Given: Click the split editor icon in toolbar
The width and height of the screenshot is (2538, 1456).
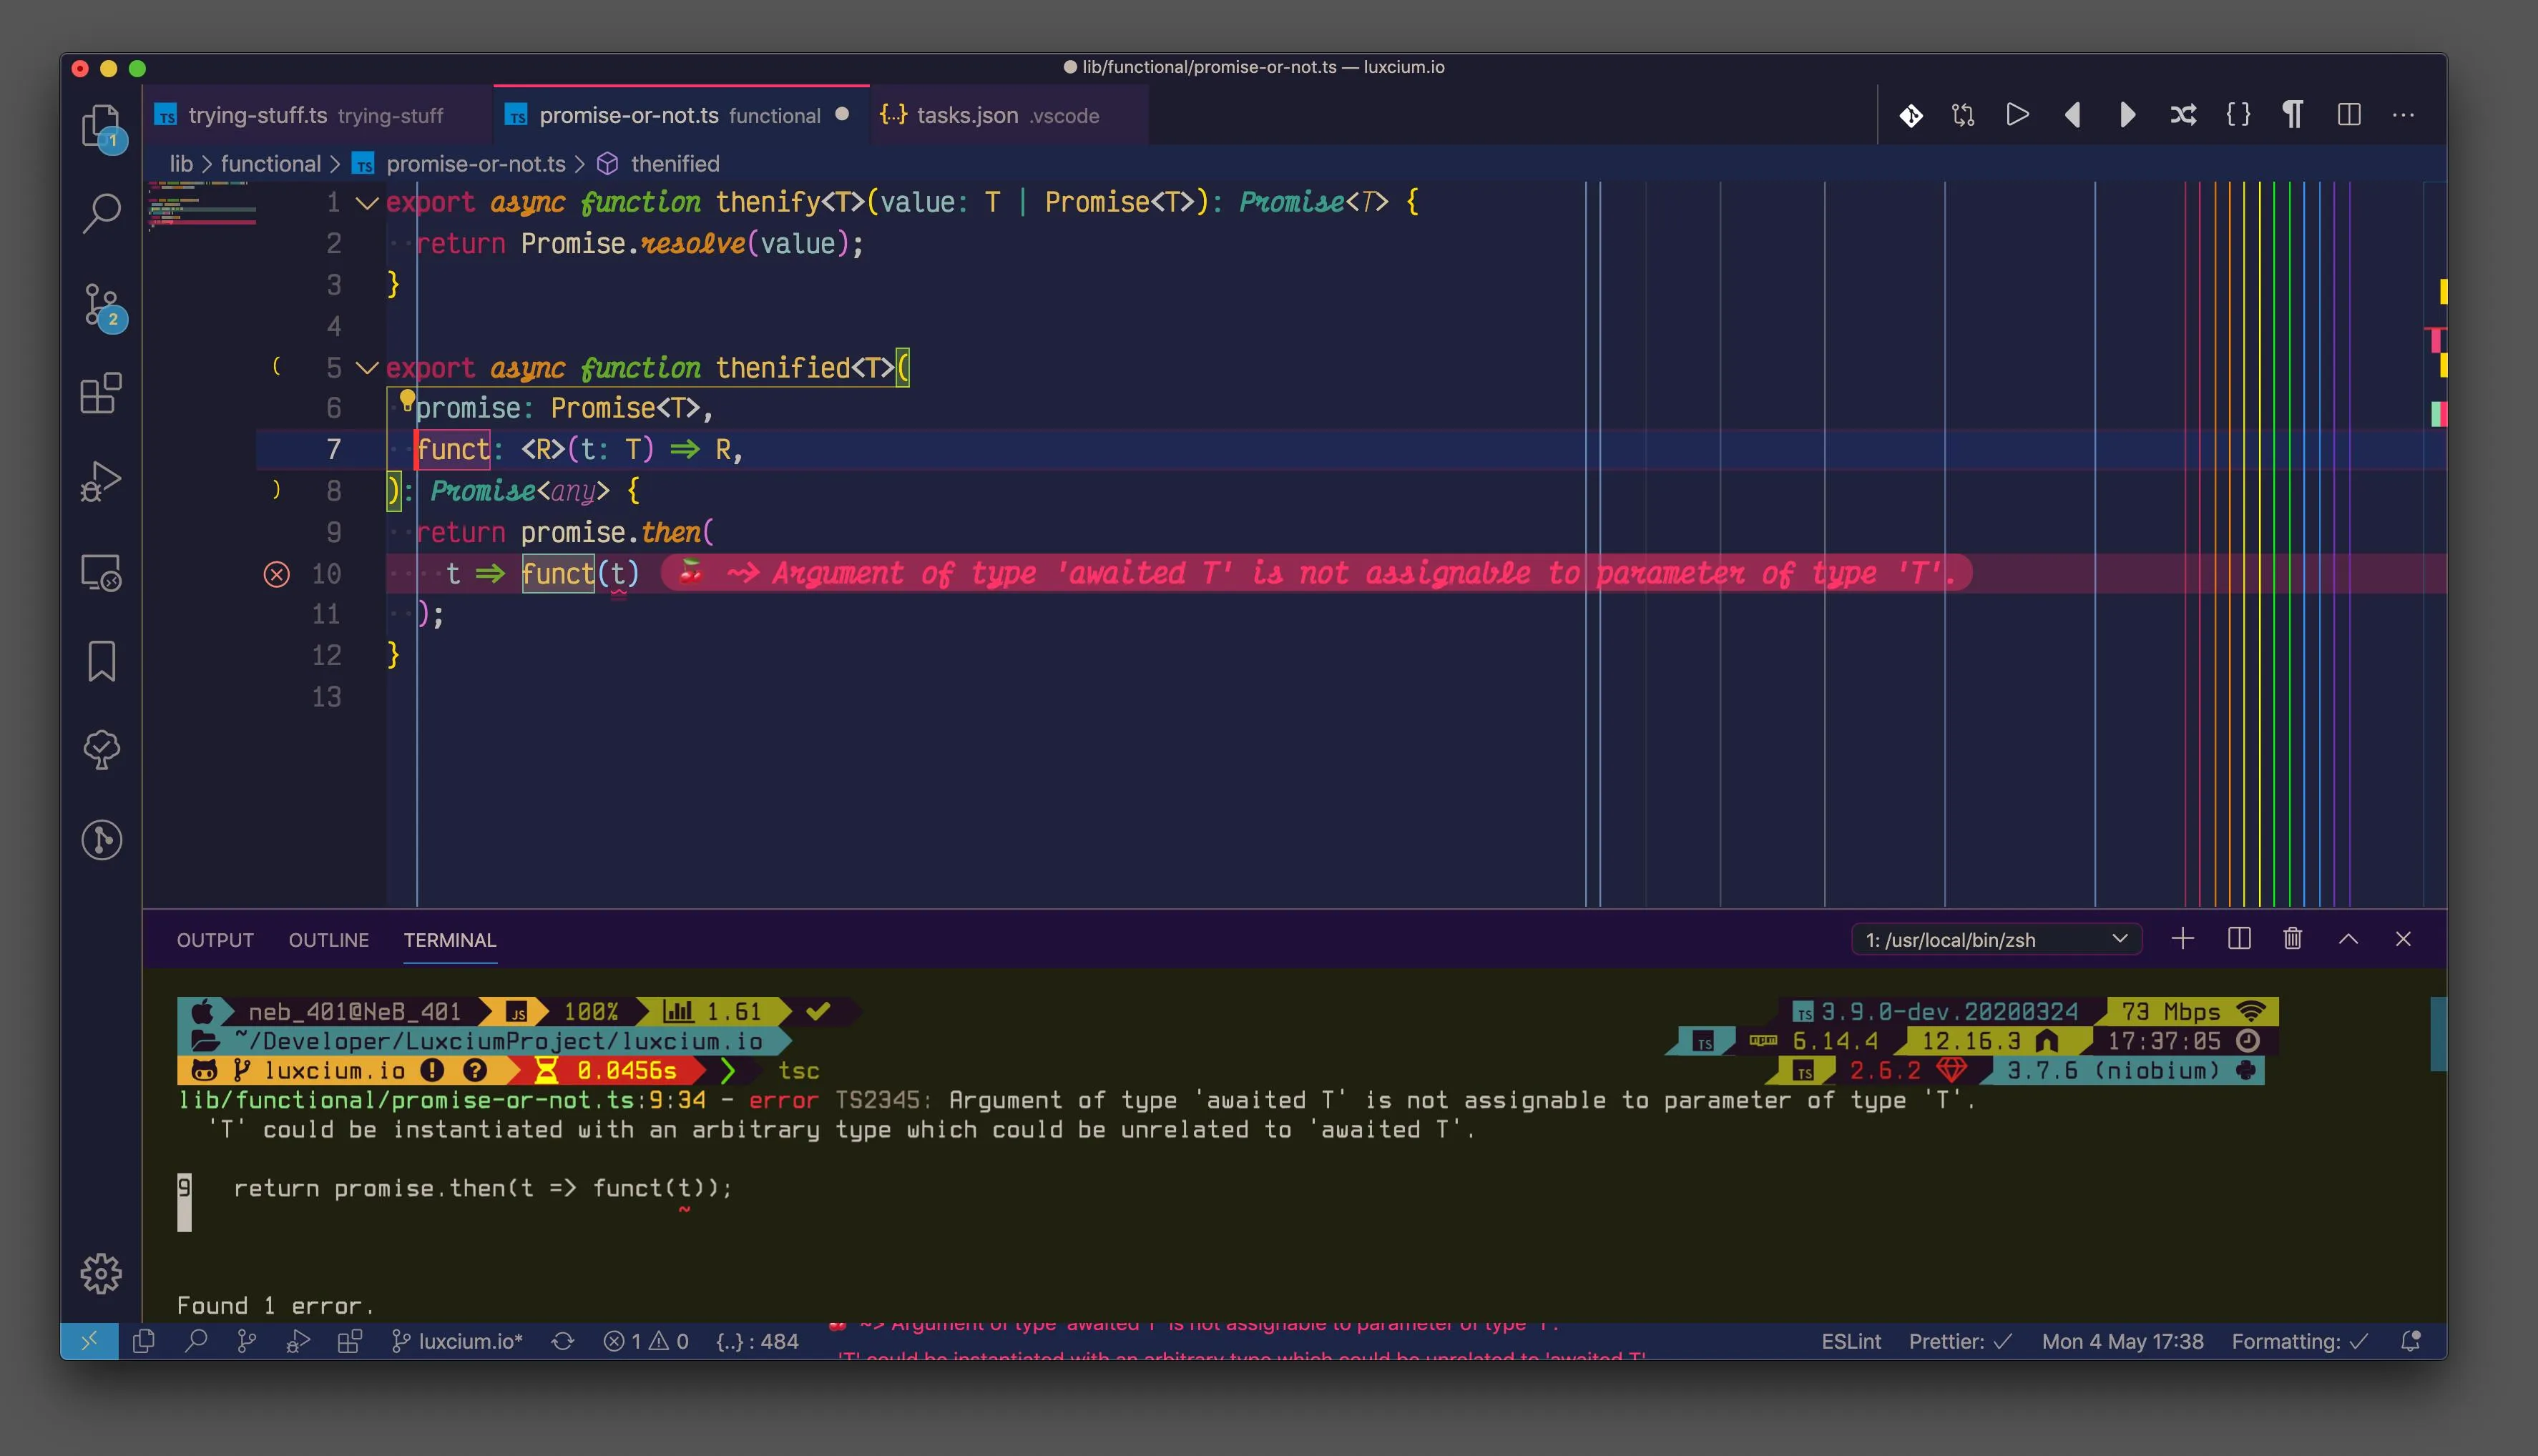Looking at the screenshot, I should 2349,115.
